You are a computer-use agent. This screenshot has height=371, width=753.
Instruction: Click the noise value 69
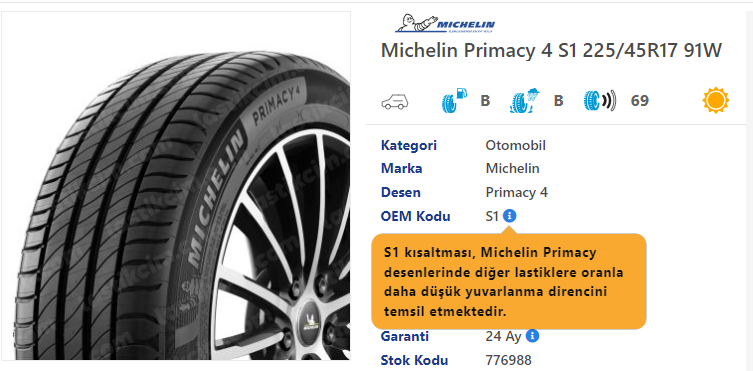click(639, 101)
